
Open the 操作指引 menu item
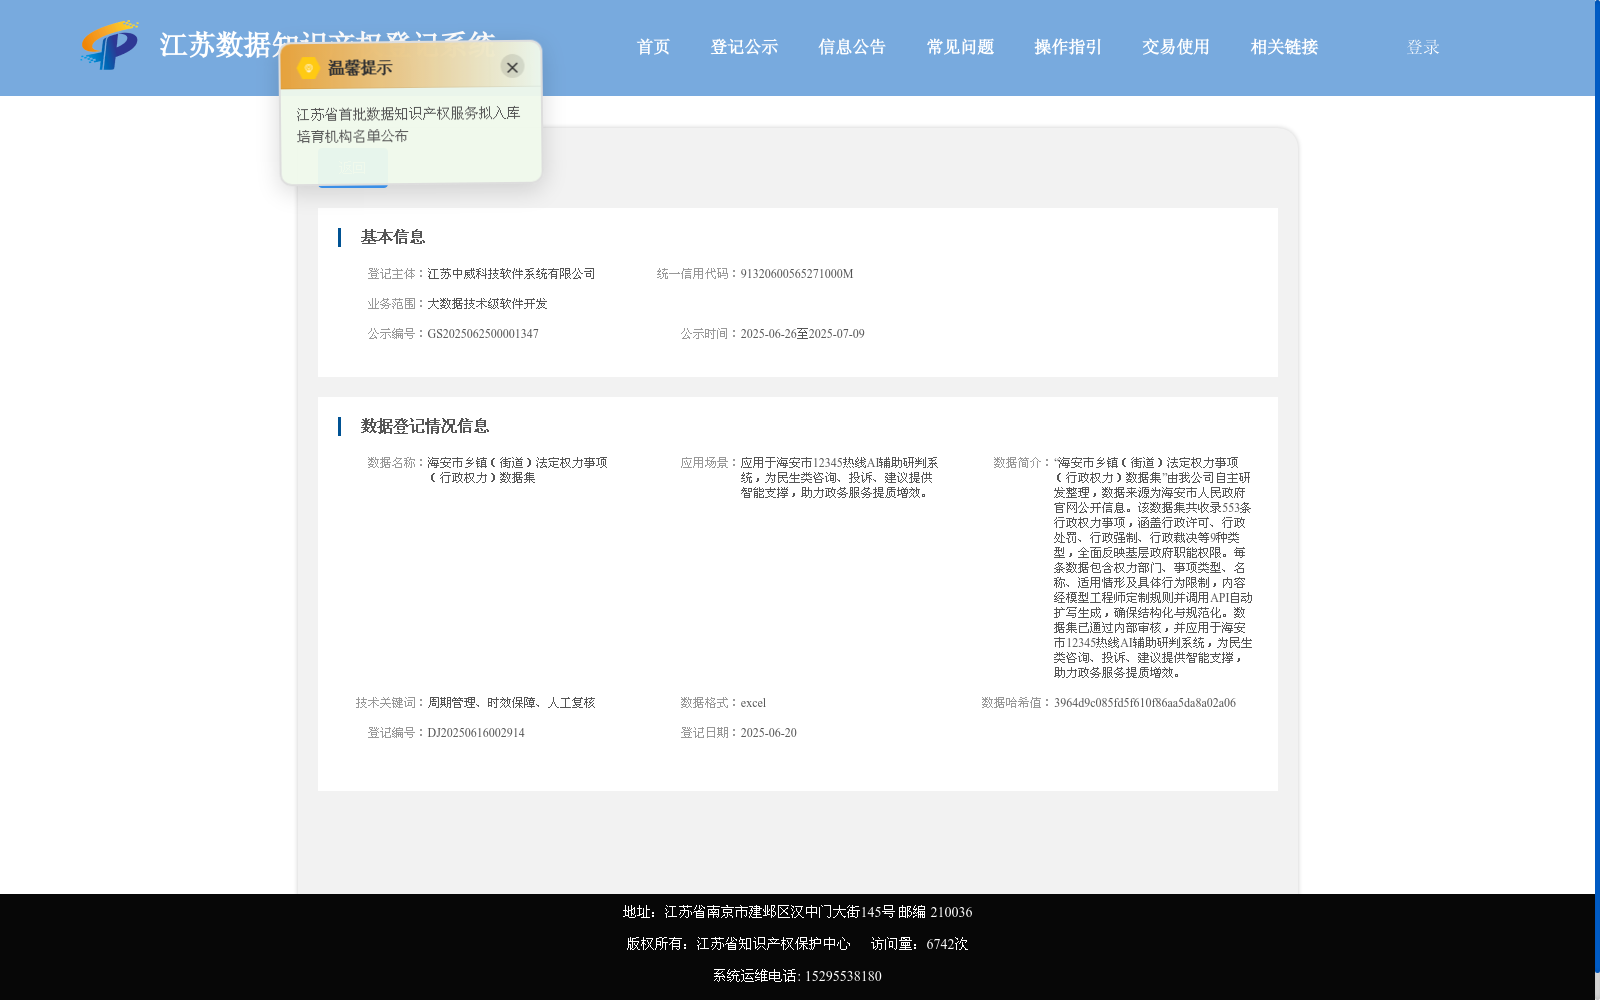pos(1068,47)
